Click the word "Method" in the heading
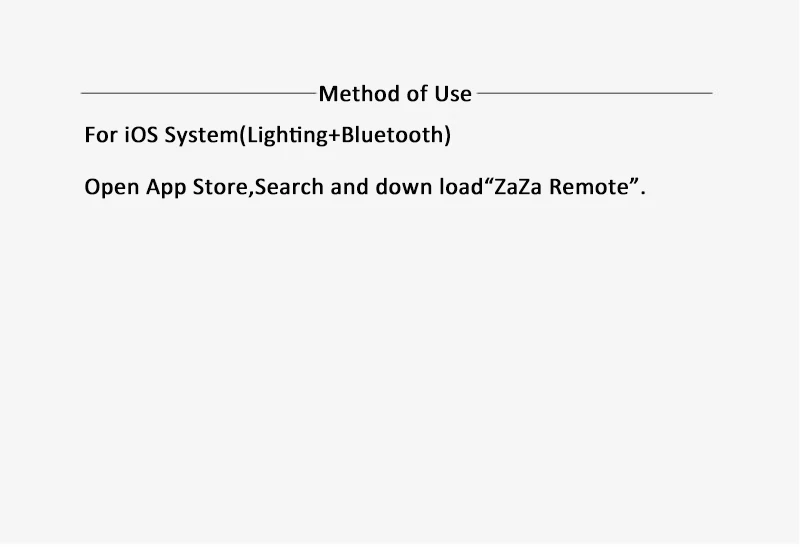 click(x=360, y=94)
